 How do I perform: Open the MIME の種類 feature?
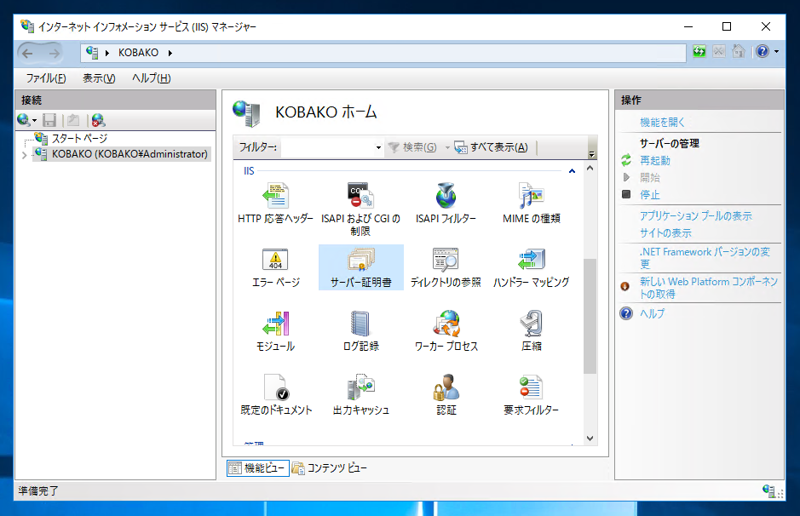point(531,203)
